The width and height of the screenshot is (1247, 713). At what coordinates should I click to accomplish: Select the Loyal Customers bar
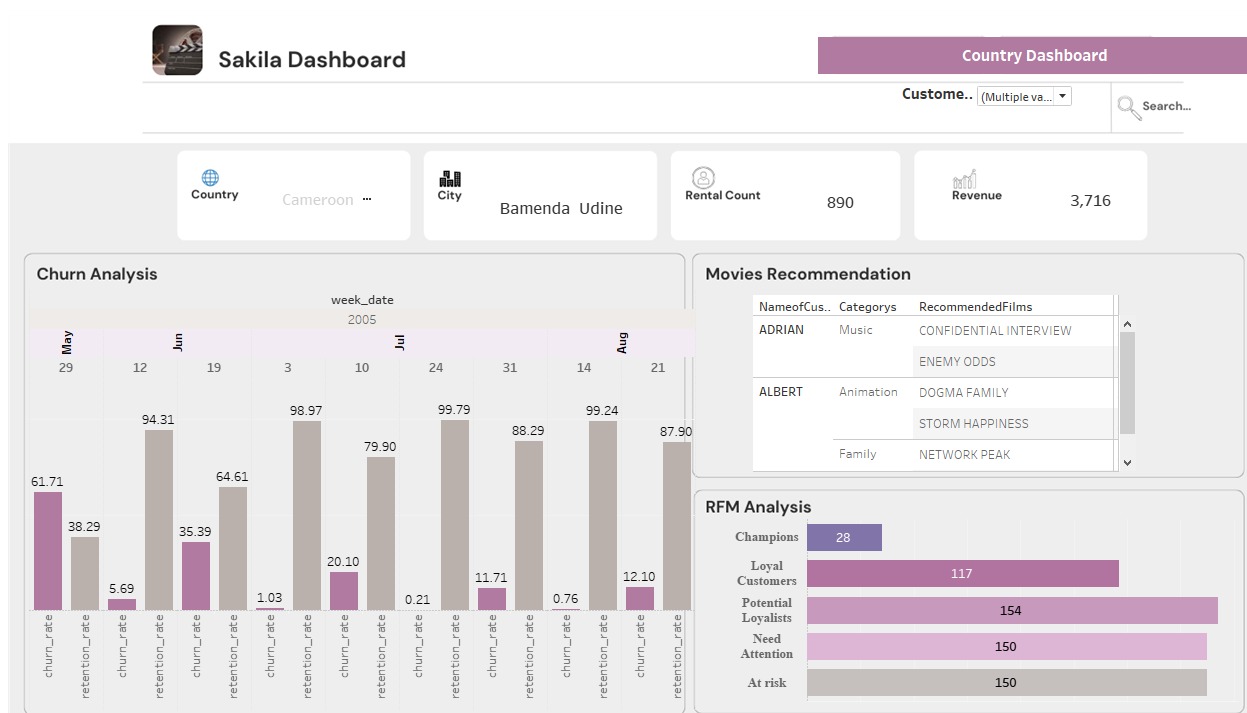click(962, 574)
